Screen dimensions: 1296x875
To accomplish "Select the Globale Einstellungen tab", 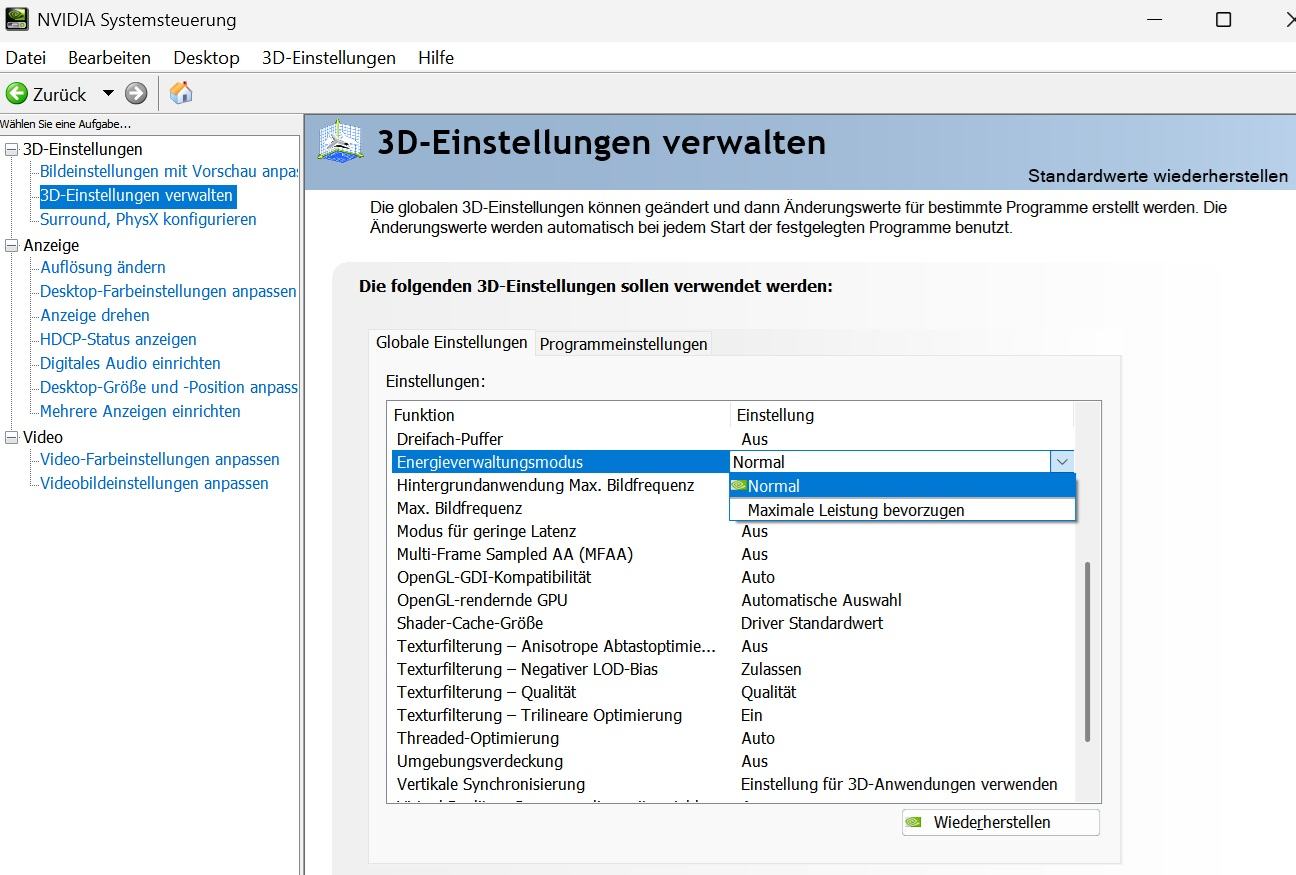I will pyautogui.click(x=452, y=342).
